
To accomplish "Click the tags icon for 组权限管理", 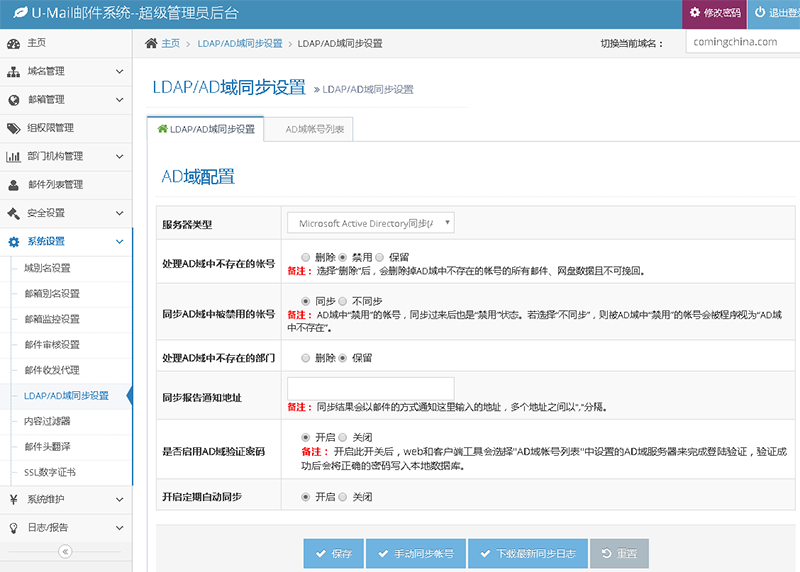I will [x=14, y=129].
